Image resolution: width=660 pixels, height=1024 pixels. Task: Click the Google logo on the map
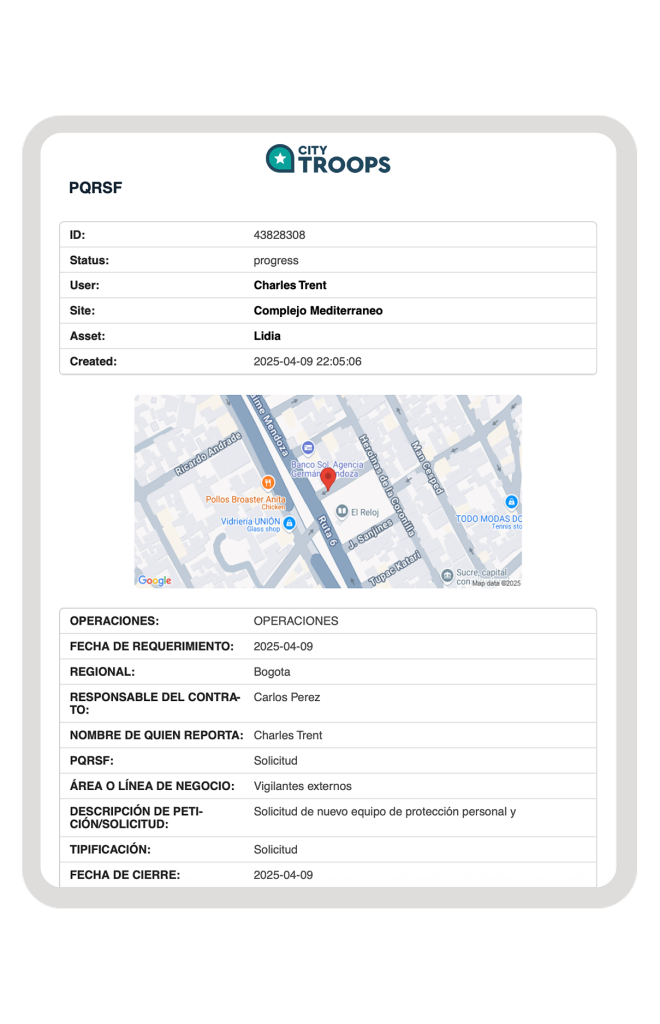[x=155, y=581]
